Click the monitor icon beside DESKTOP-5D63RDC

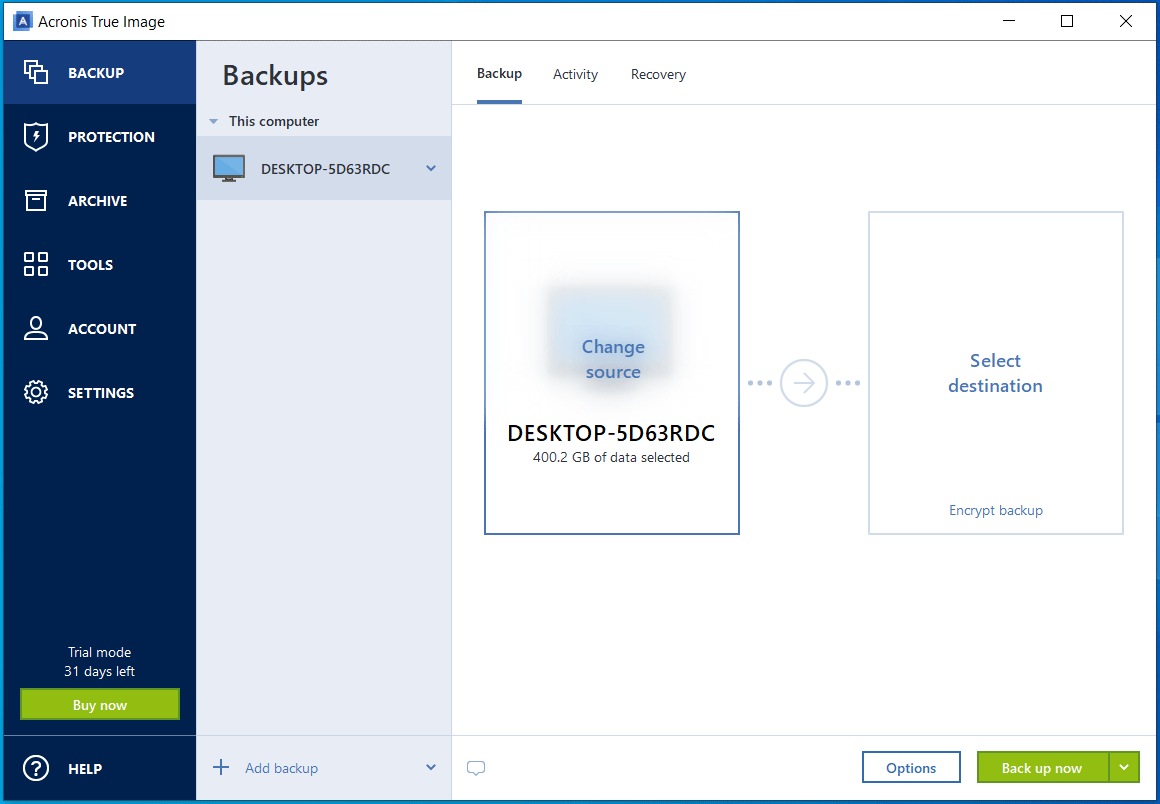point(229,169)
